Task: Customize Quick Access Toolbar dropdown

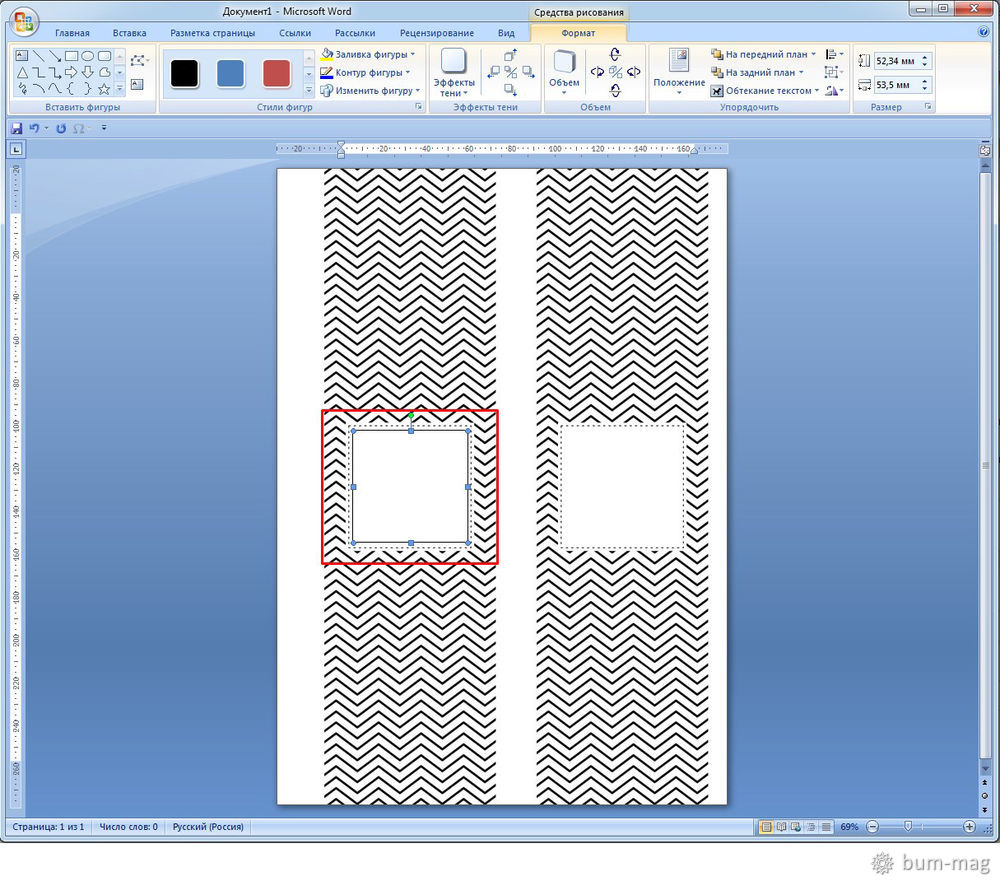Action: tap(104, 128)
